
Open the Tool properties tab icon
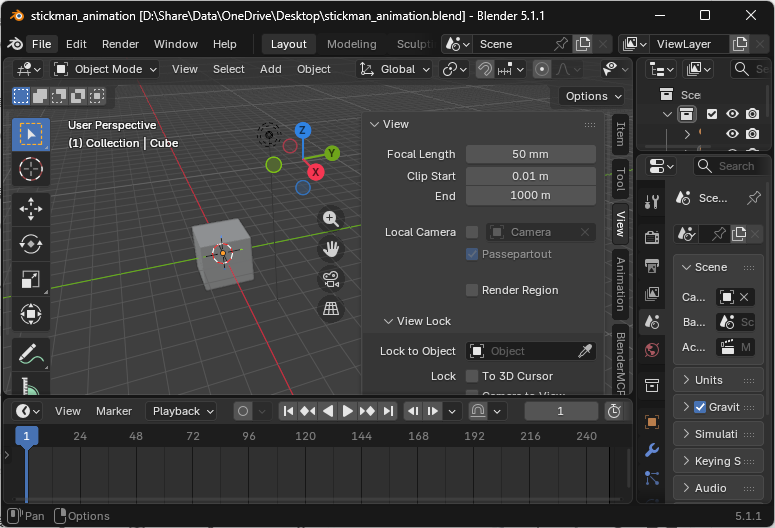[x=652, y=202]
